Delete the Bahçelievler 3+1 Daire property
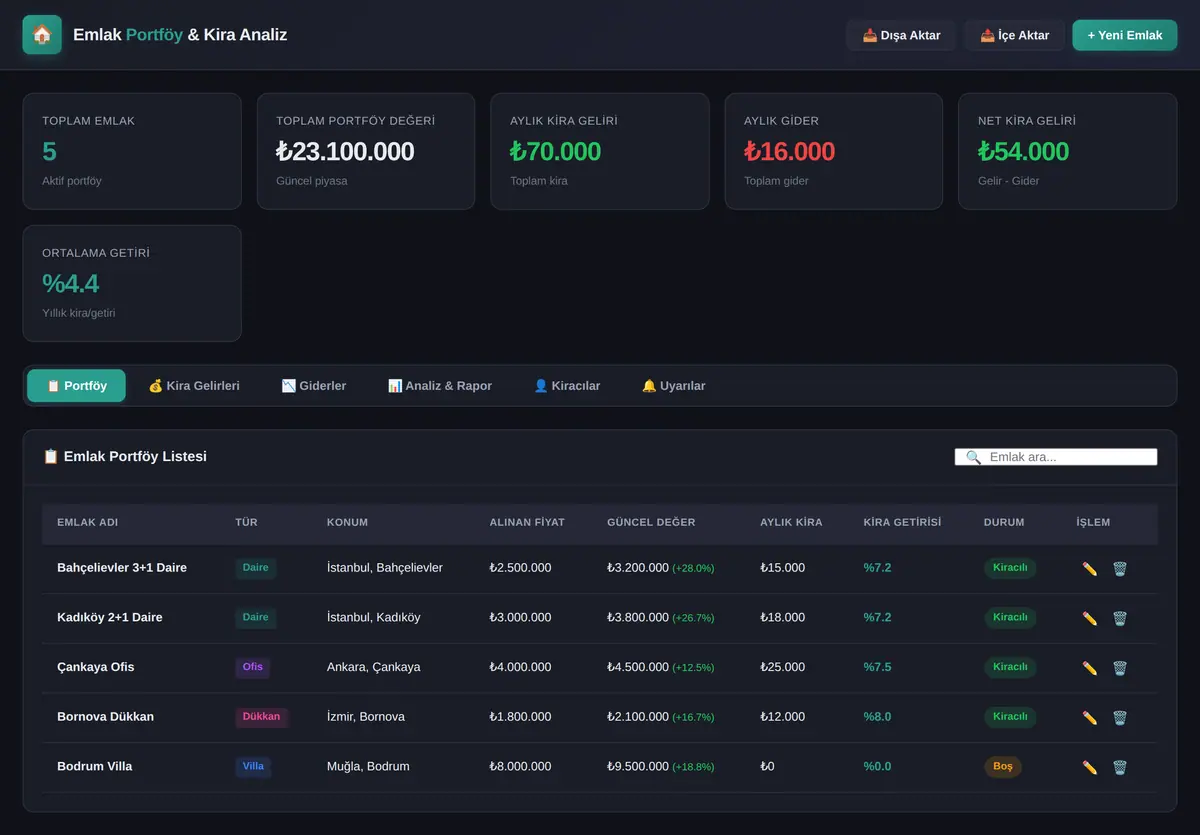The height and width of the screenshot is (835, 1200). pyautogui.click(x=1120, y=569)
